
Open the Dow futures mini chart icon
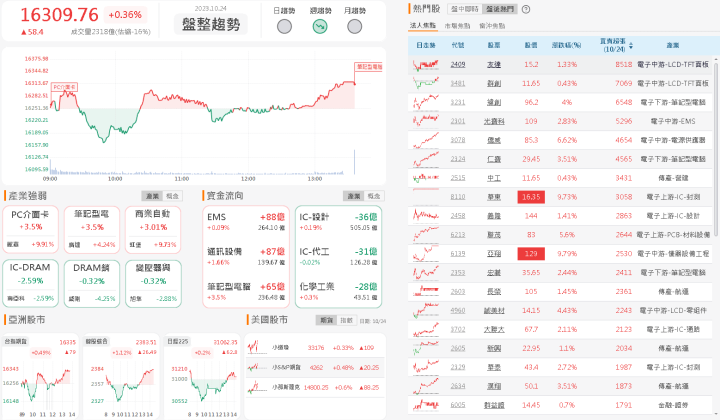click(x=257, y=347)
